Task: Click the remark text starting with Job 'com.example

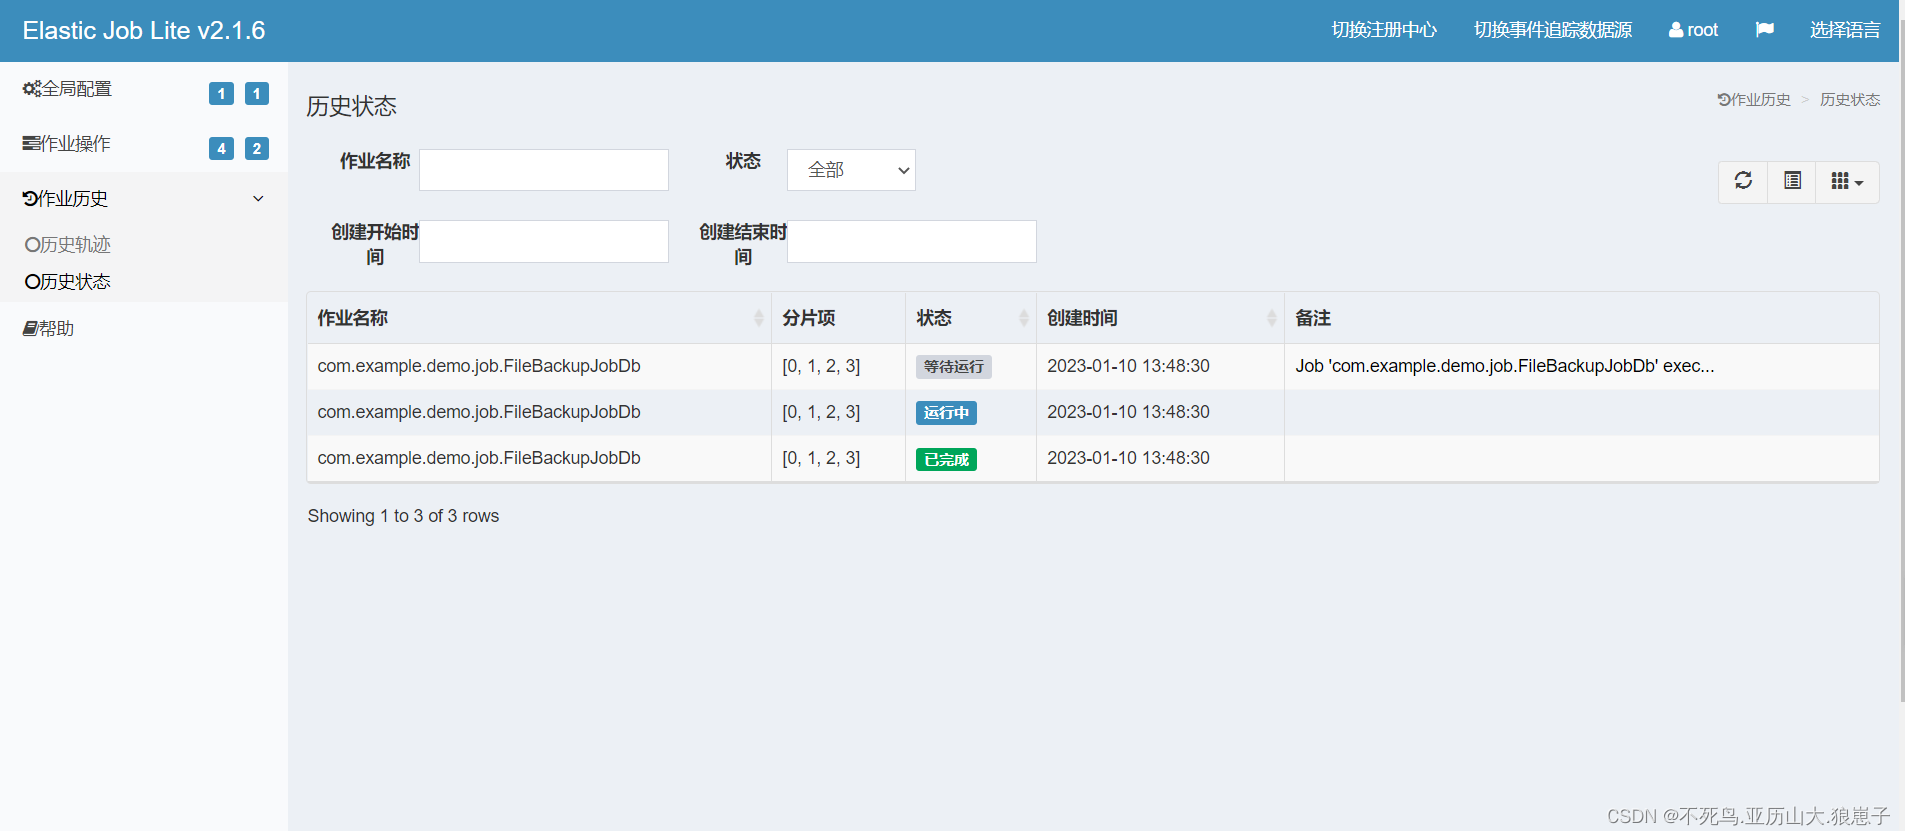Action: [1505, 366]
